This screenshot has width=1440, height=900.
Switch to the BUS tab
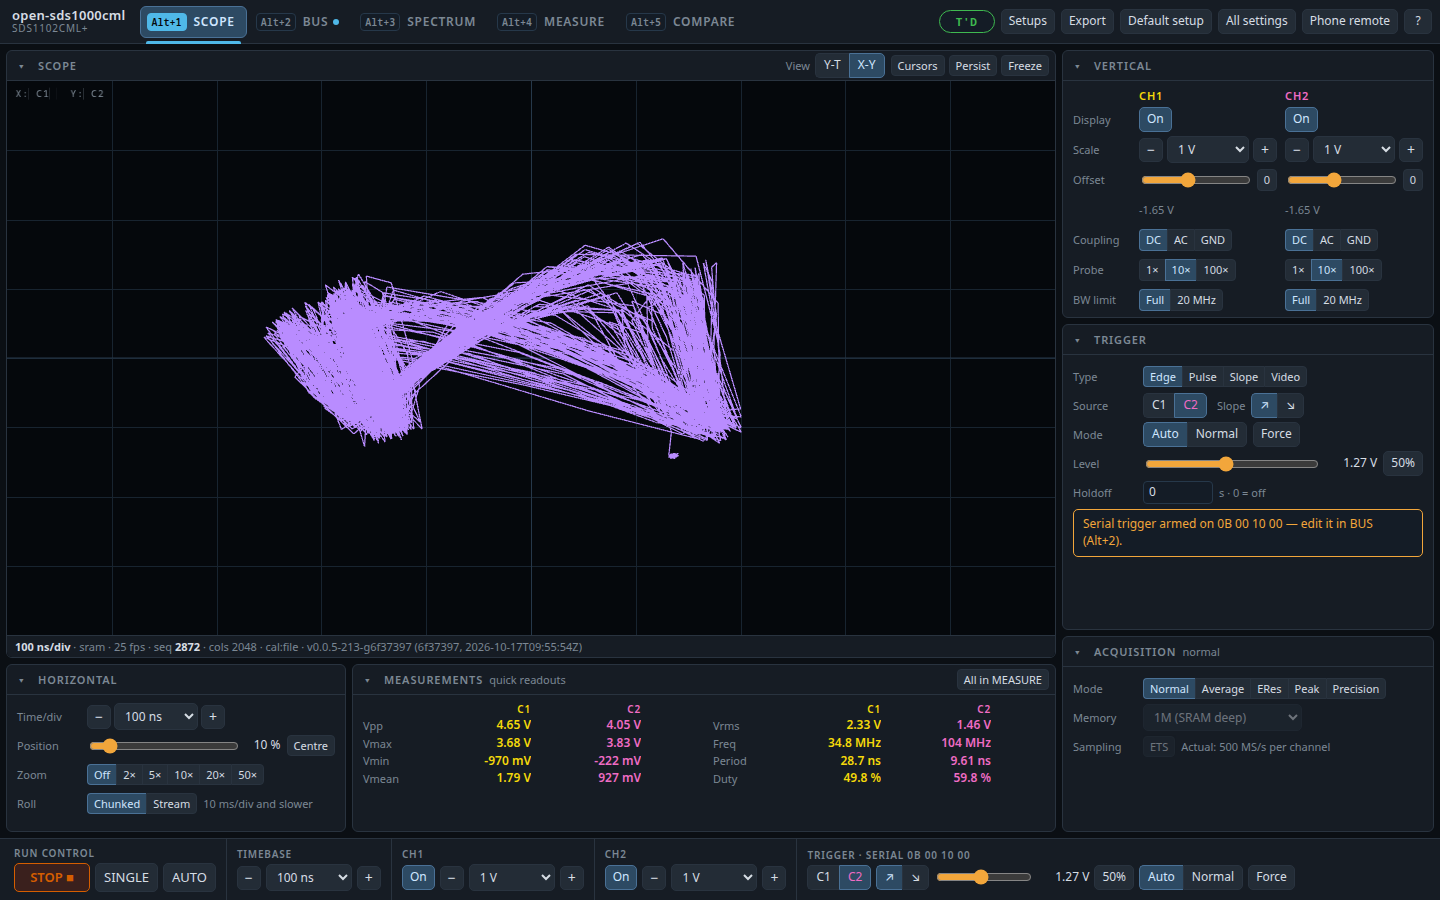[x=298, y=21]
